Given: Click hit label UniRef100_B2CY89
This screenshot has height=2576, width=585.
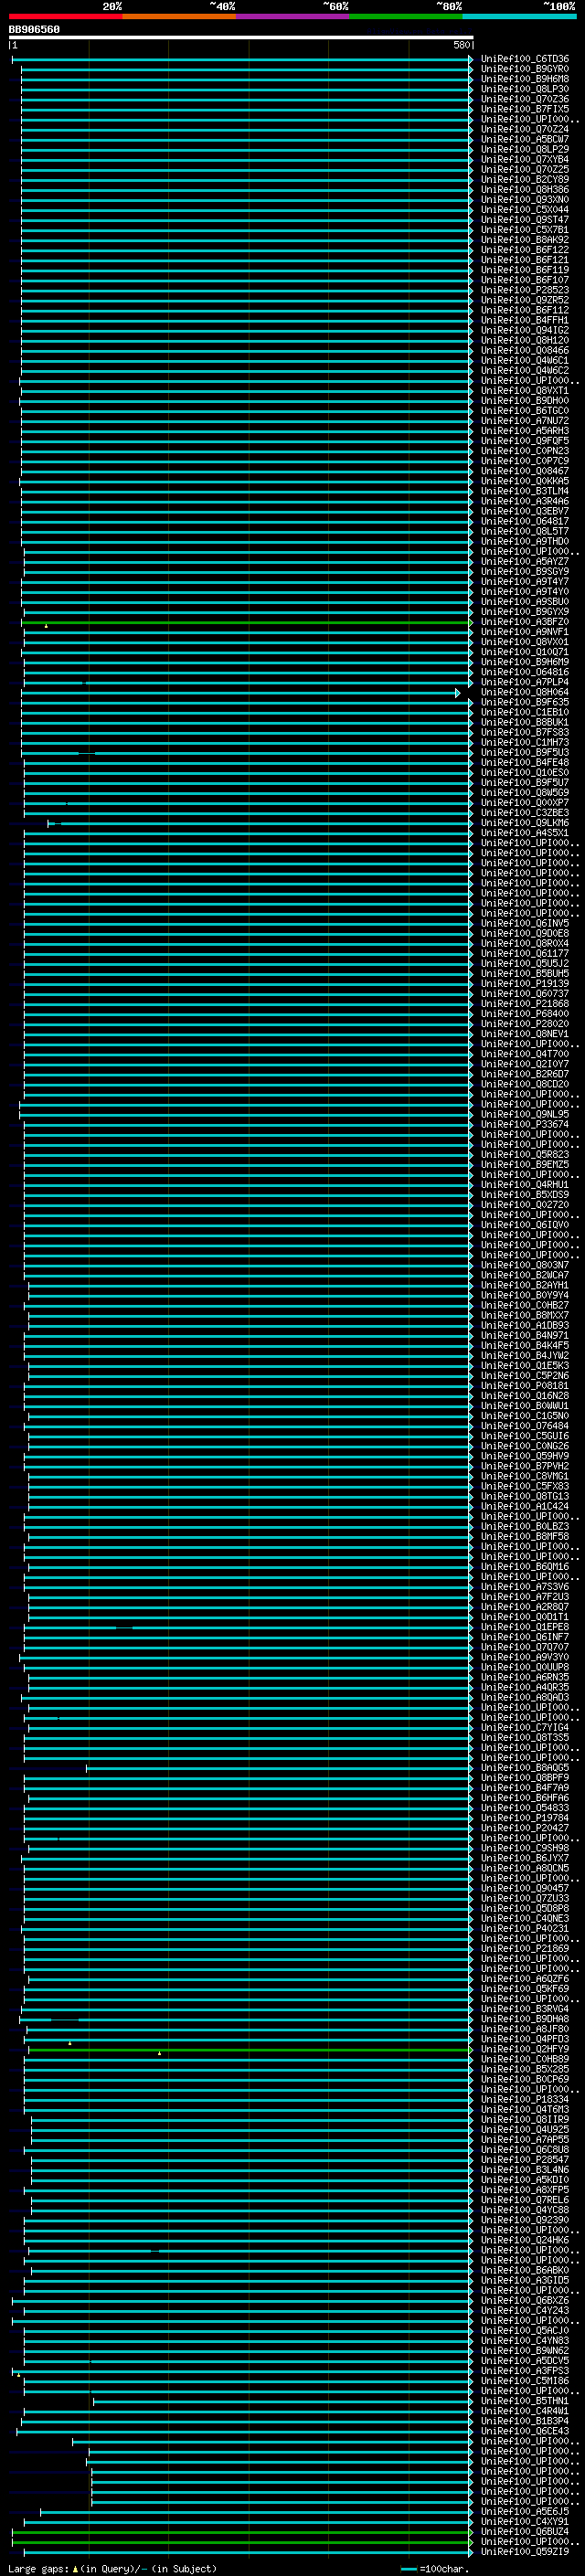Looking at the screenshot, I should (524, 180).
